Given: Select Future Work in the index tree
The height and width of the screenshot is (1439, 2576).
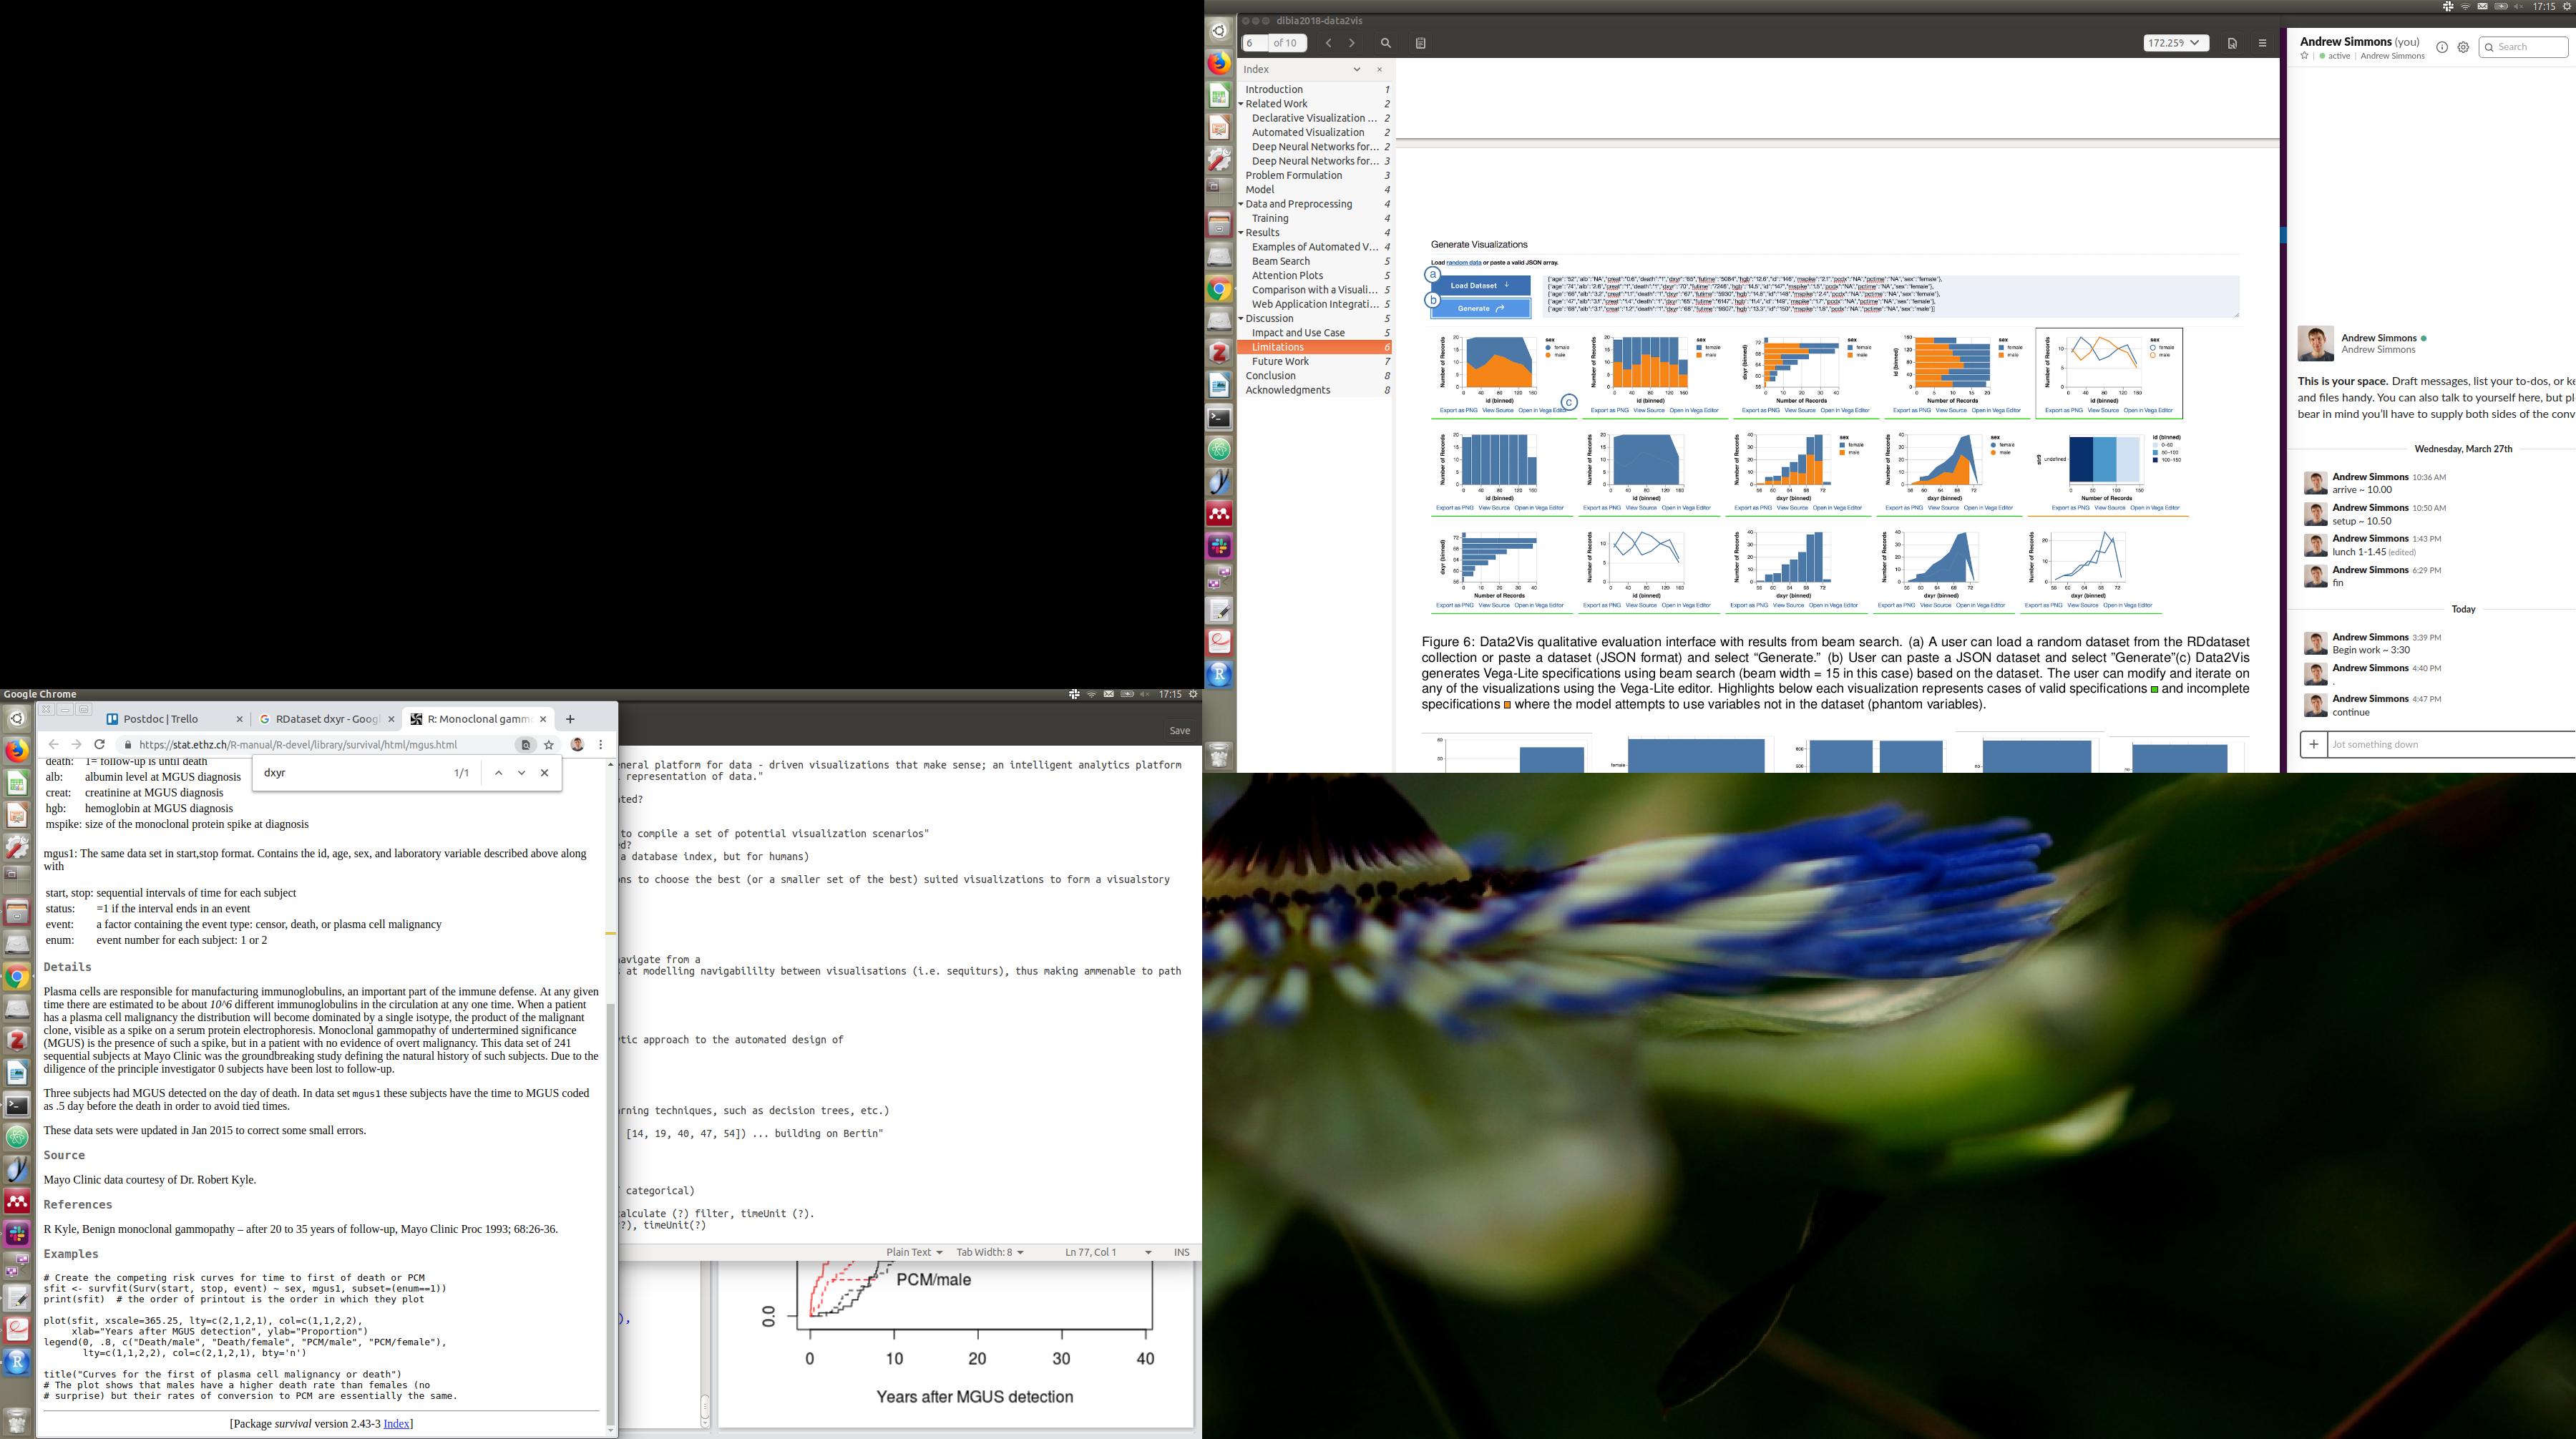Looking at the screenshot, I should (x=1279, y=362).
